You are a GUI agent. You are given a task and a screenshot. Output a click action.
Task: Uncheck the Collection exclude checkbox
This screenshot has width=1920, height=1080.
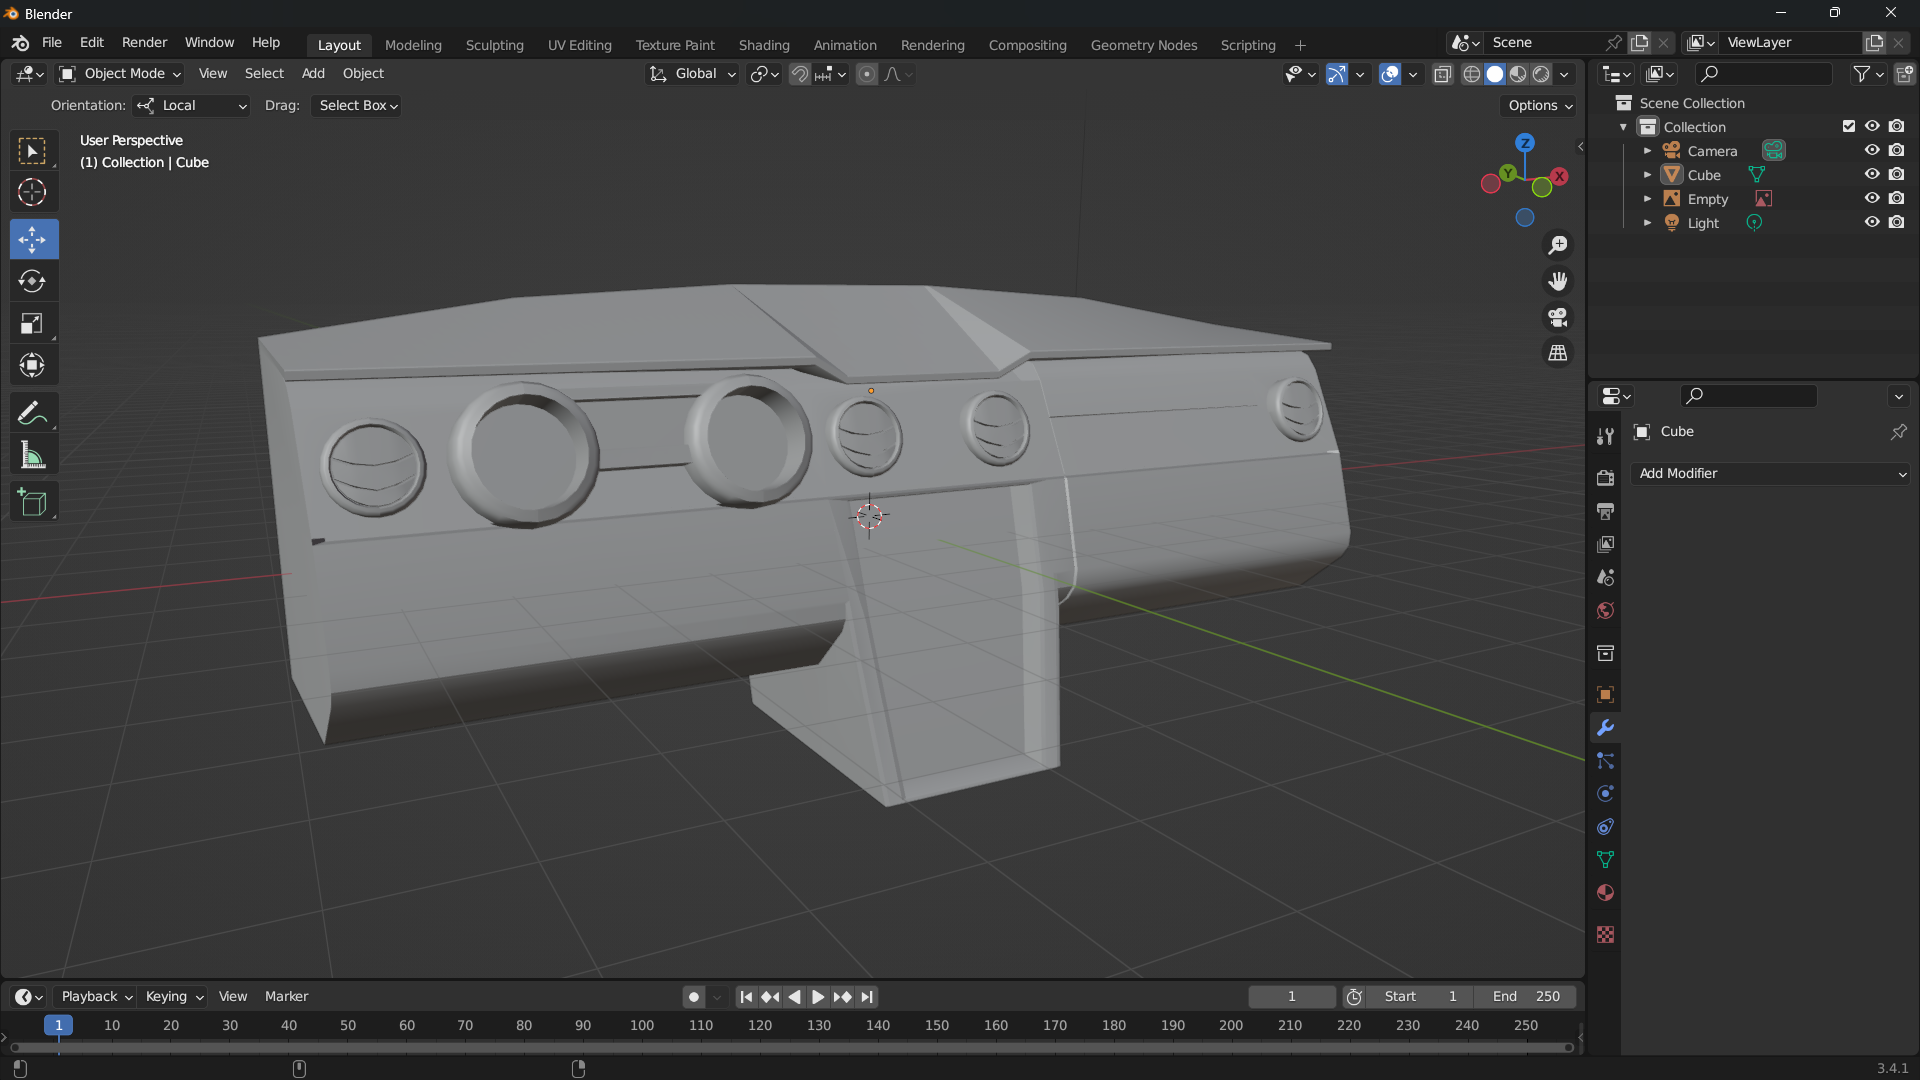coord(1849,126)
